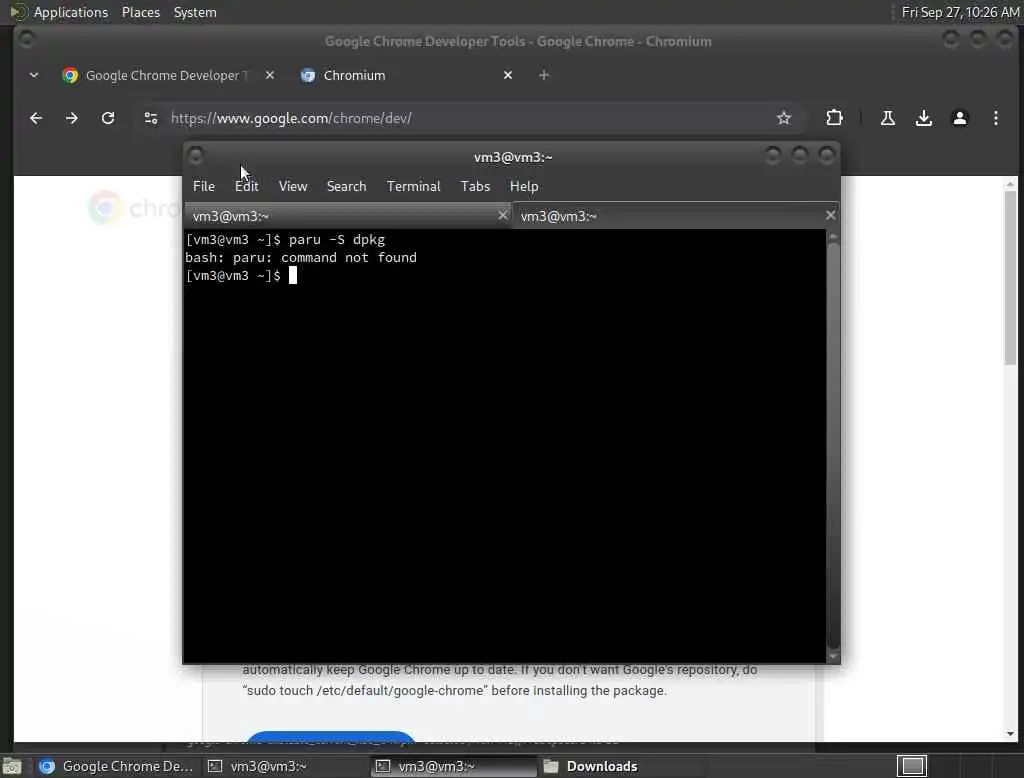The image size is (1024, 778).
Task: Open terminal Tabs menu
Action: point(475,186)
